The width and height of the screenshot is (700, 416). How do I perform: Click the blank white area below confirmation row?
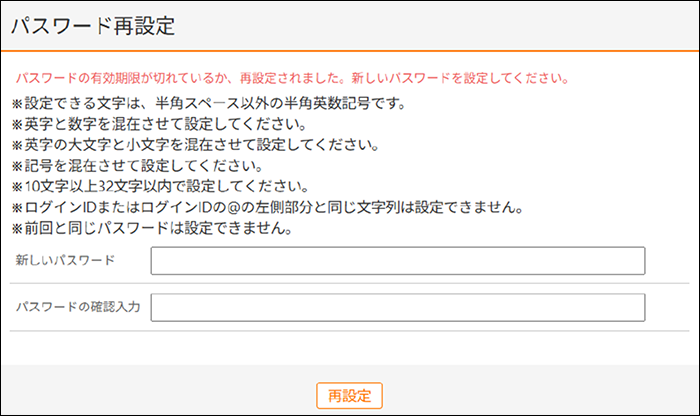click(x=350, y=348)
